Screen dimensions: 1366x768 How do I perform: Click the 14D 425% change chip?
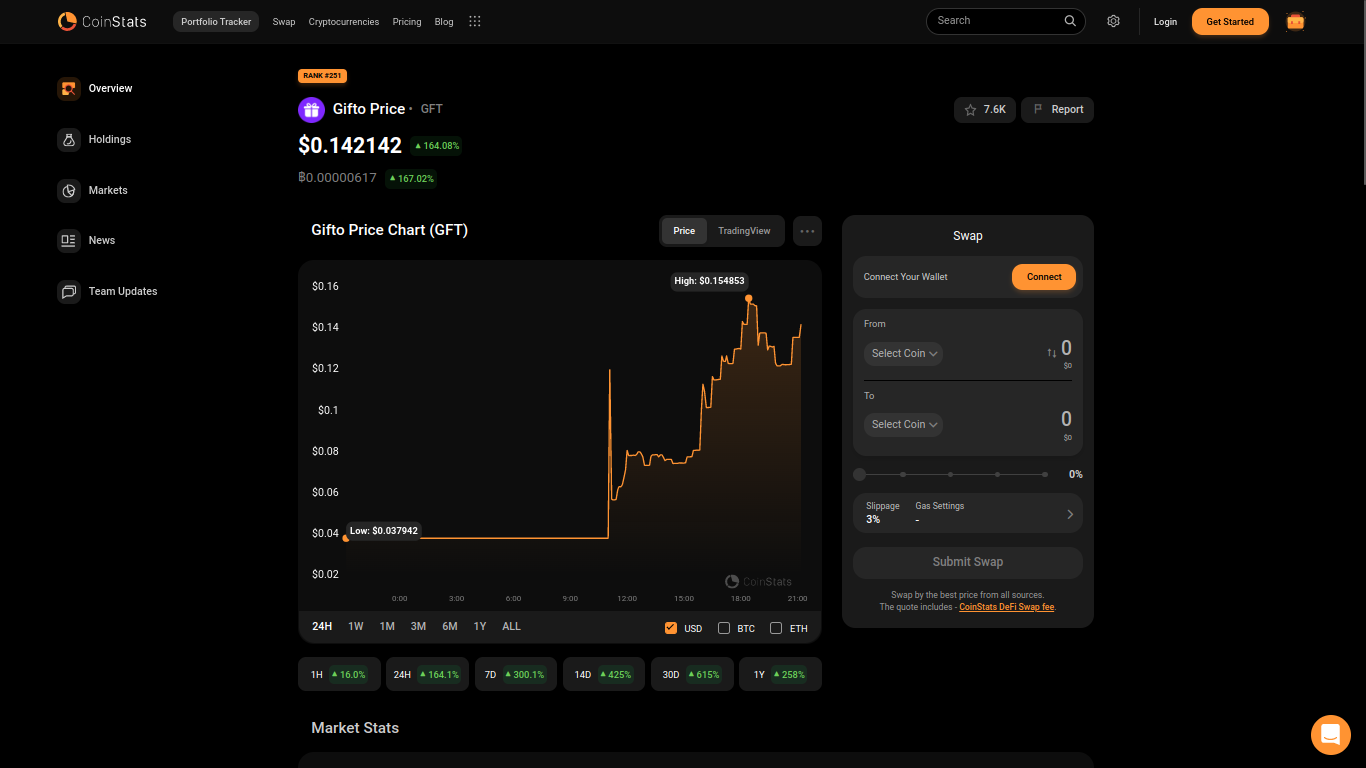pyautogui.click(x=604, y=675)
